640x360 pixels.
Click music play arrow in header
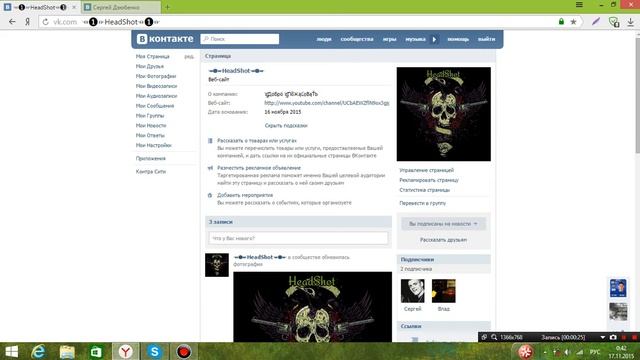tap(434, 39)
